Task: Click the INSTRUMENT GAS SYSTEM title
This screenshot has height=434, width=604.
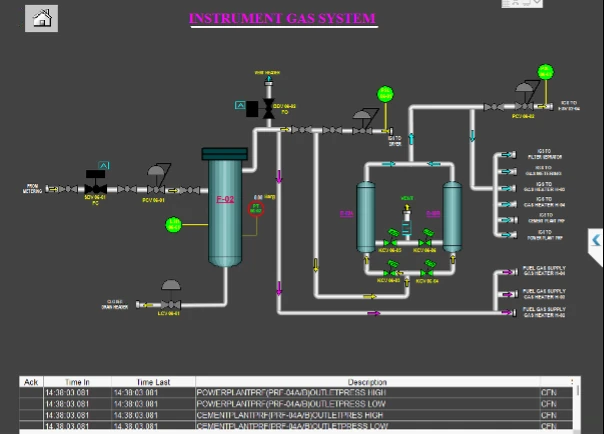Action: click(x=282, y=18)
